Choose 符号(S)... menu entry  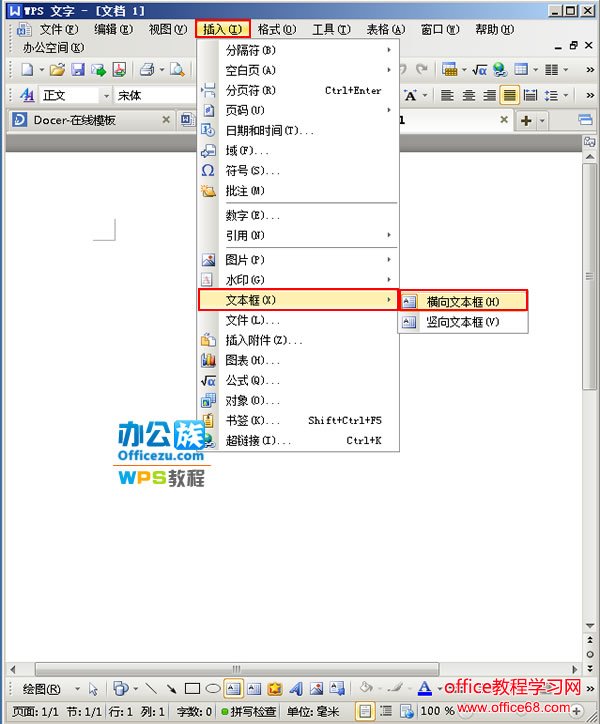(x=298, y=171)
